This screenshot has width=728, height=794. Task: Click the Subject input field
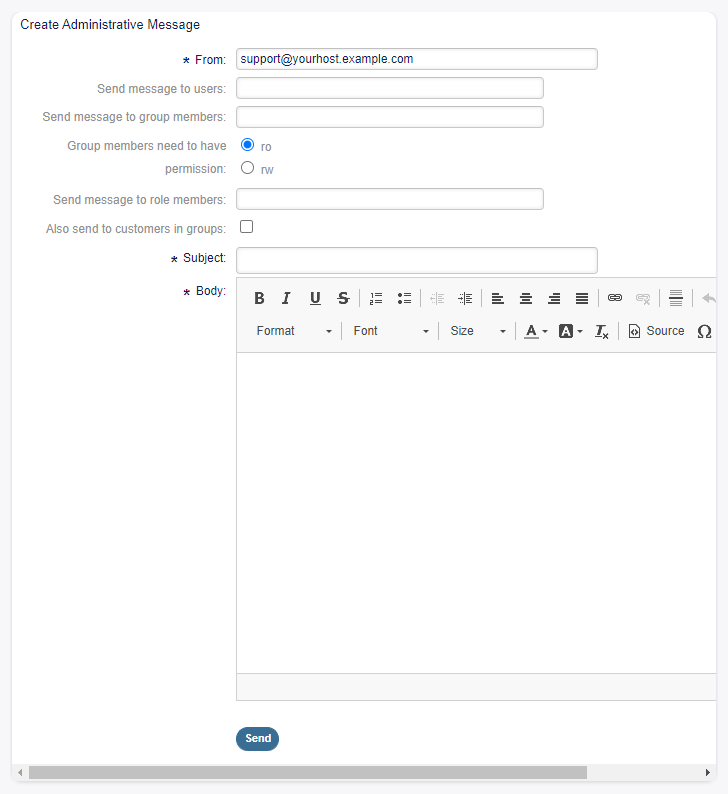click(417, 260)
